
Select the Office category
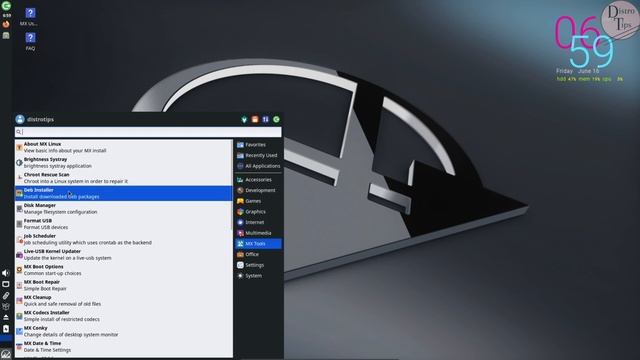(x=258, y=254)
